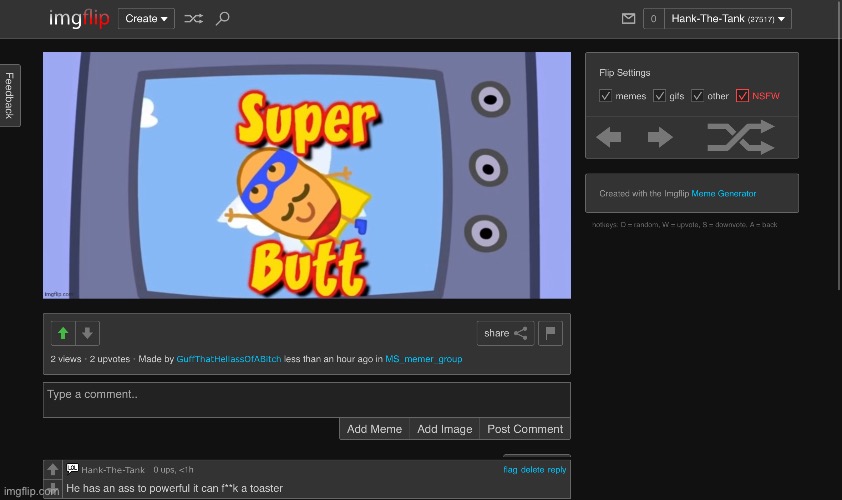This screenshot has height=500, width=842.
Task: Upvote the meme with green arrow
Action: coord(63,334)
